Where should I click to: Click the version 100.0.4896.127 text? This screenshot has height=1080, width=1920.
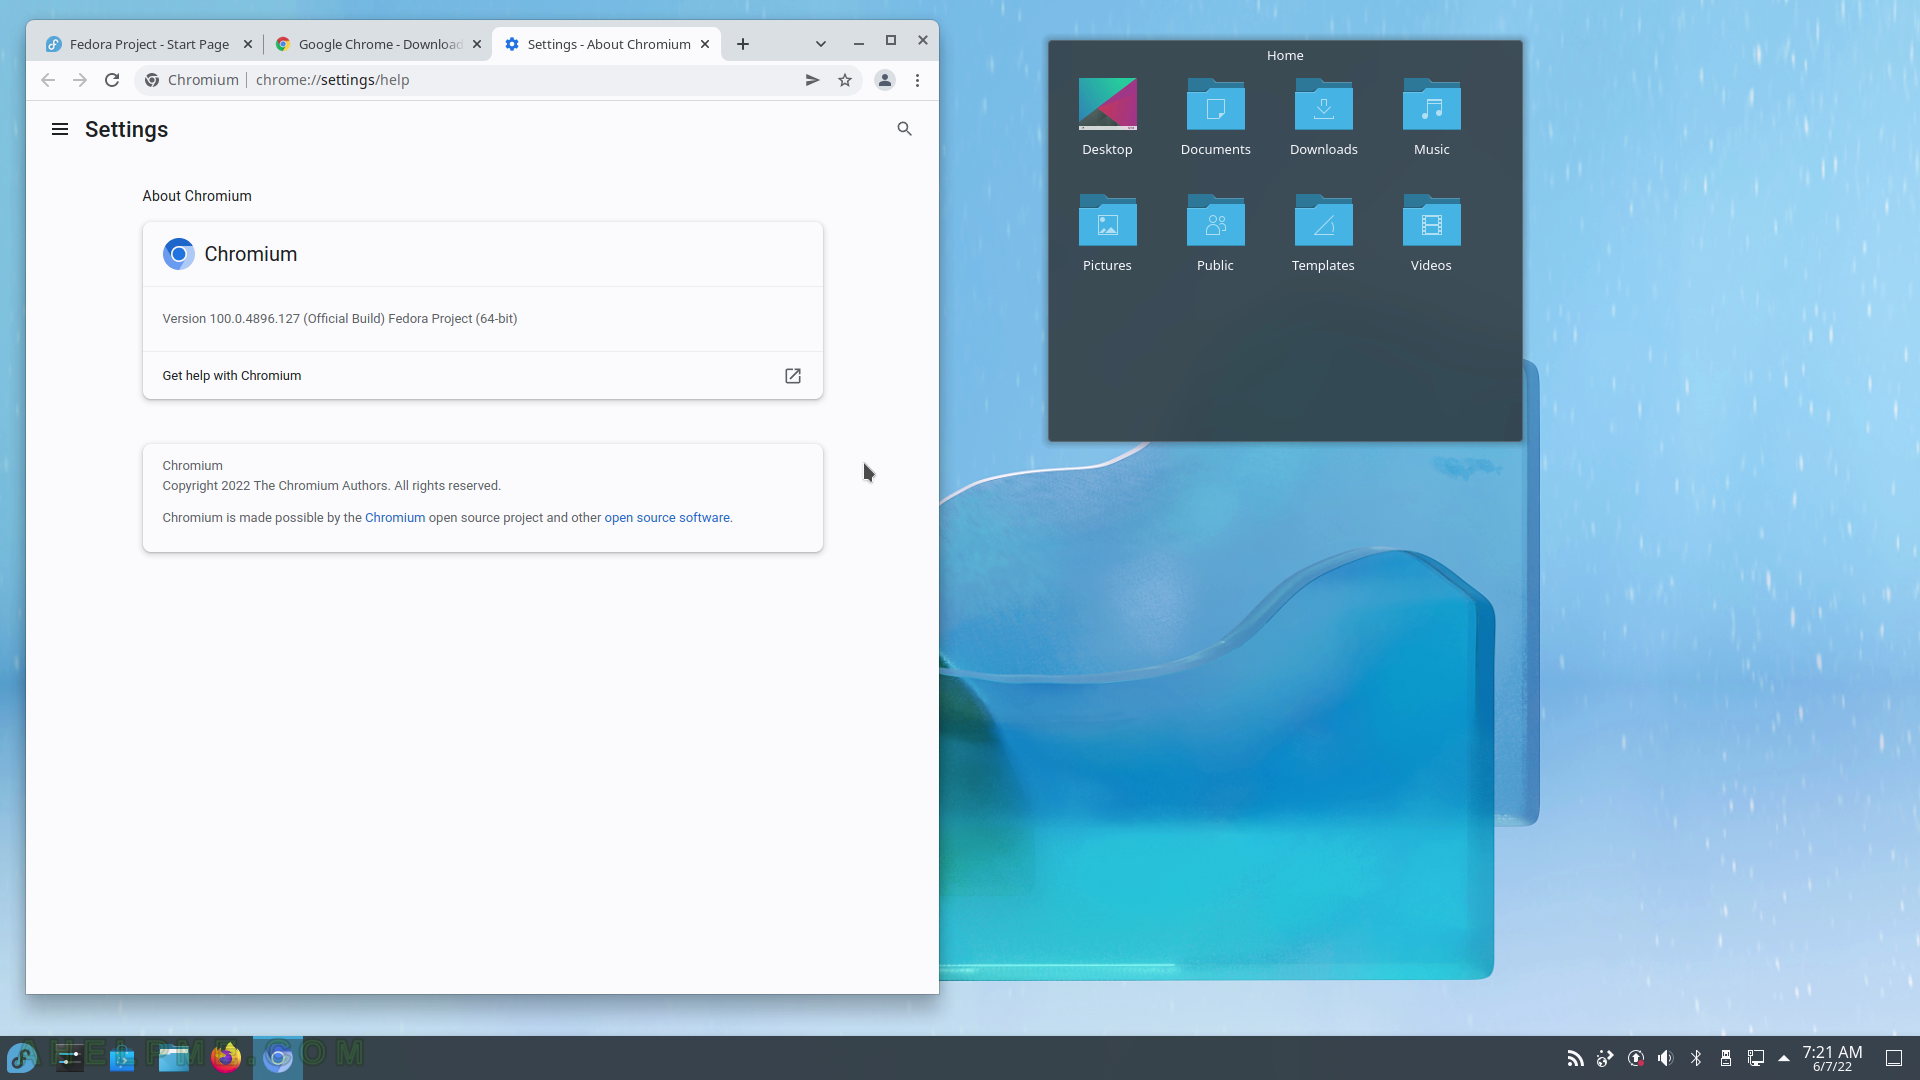click(x=340, y=319)
